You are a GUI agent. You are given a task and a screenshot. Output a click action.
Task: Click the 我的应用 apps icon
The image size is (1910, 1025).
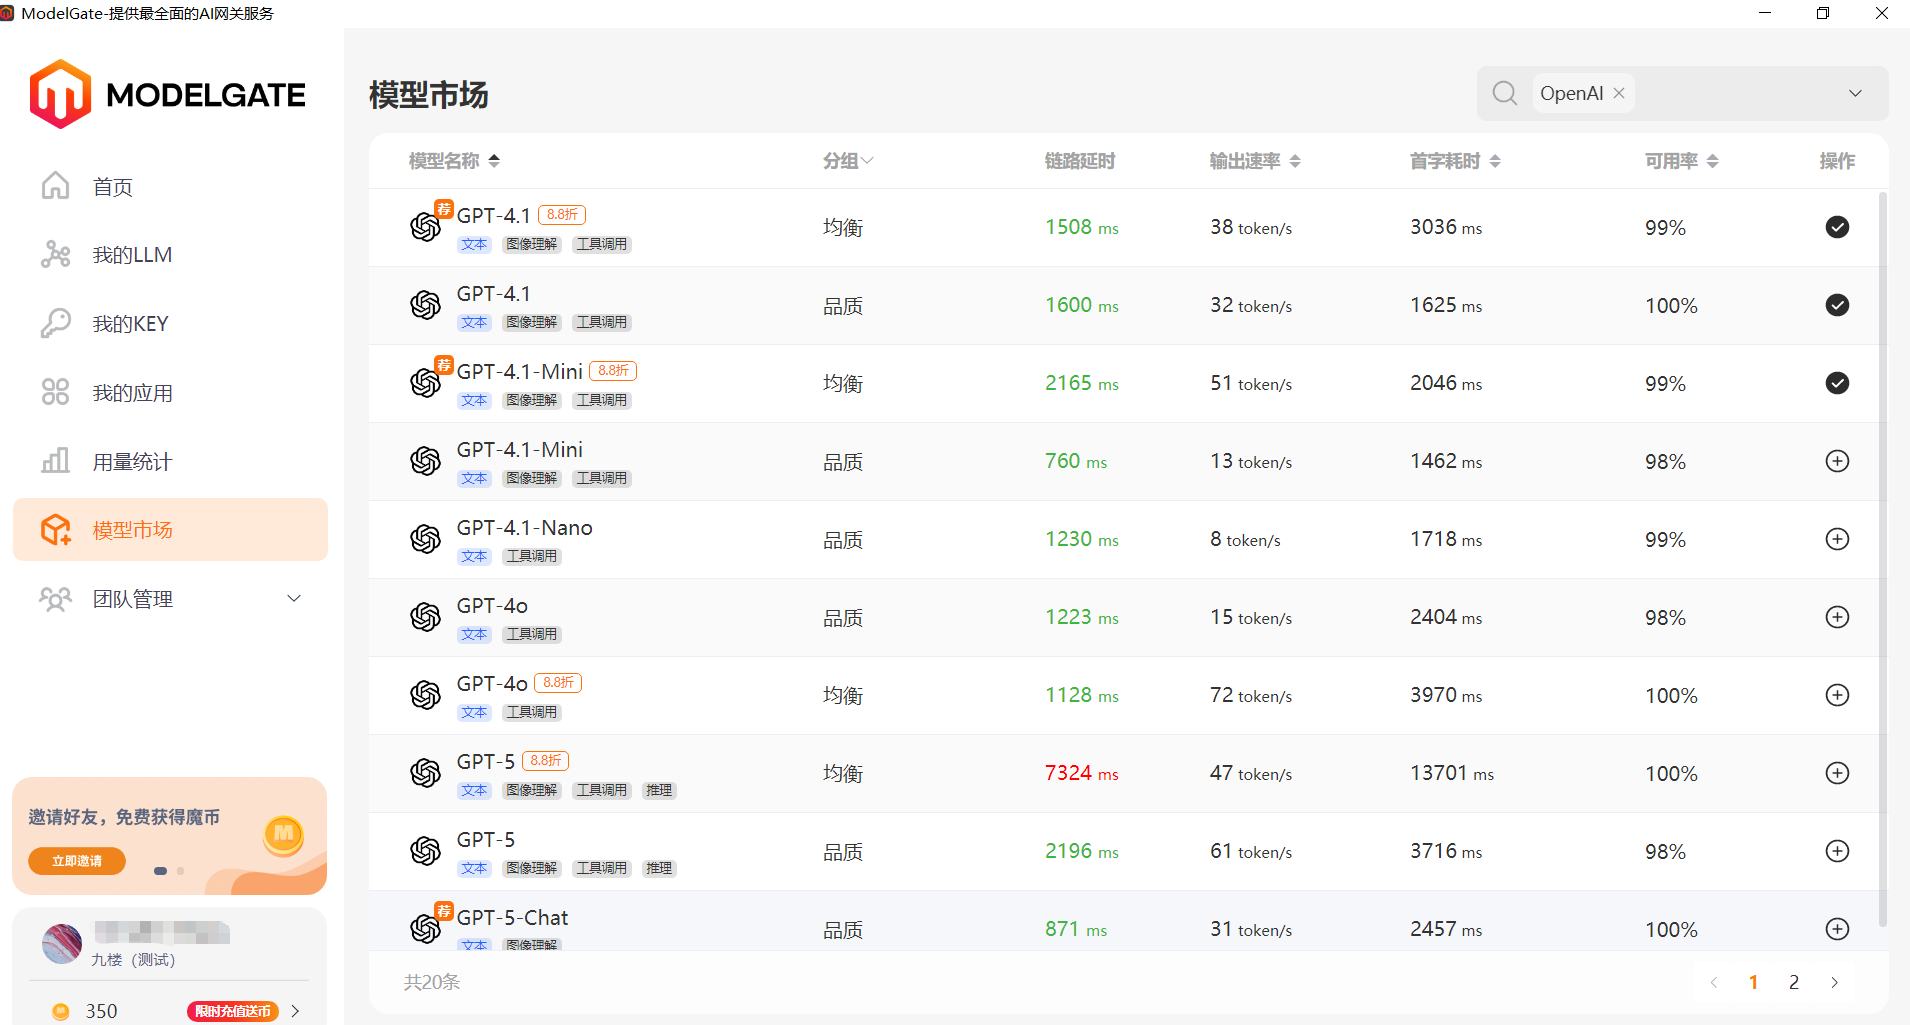[x=56, y=392]
